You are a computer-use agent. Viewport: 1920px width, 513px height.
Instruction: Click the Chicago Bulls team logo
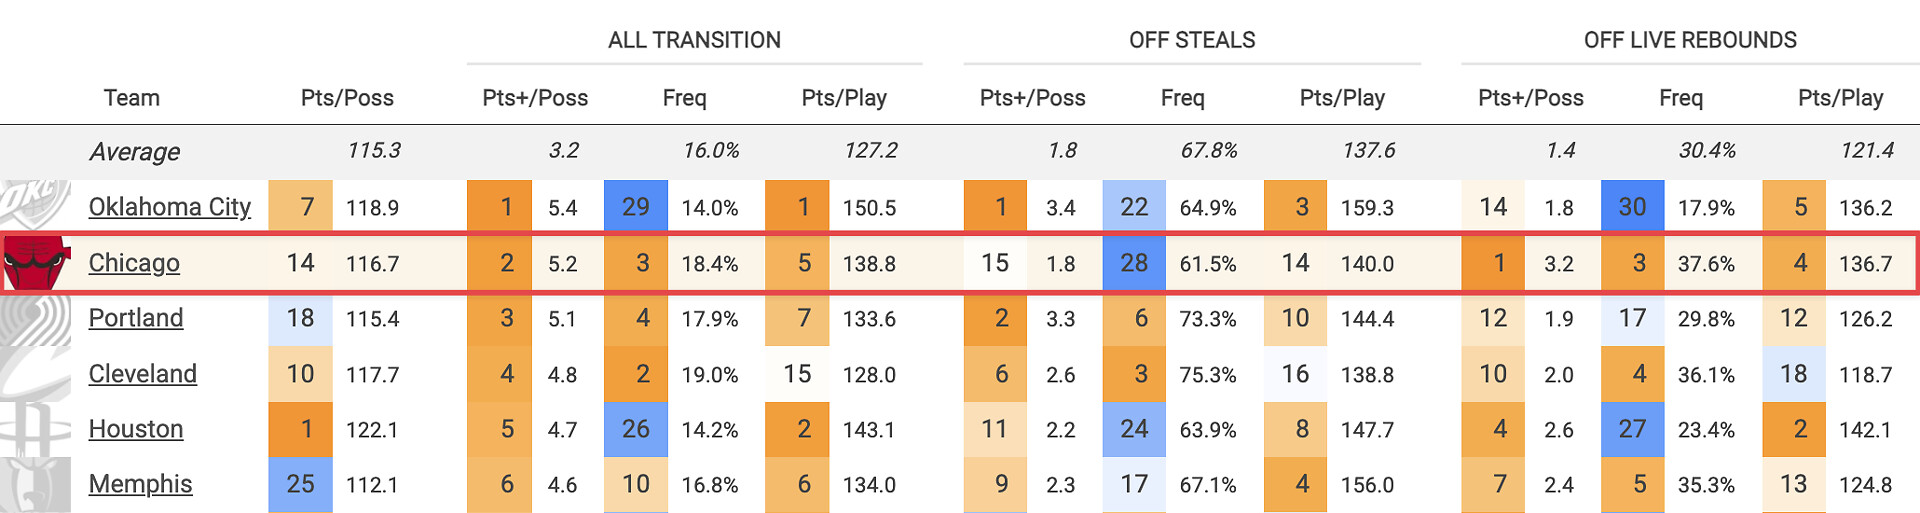(x=37, y=264)
